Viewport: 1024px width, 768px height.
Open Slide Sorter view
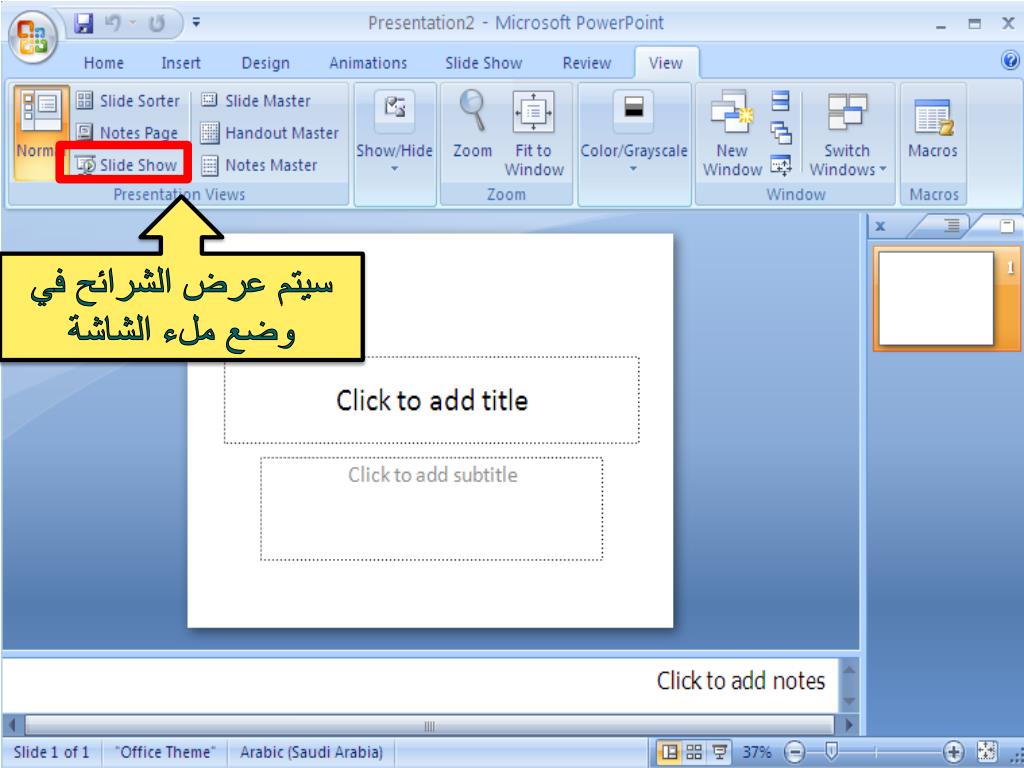127,101
